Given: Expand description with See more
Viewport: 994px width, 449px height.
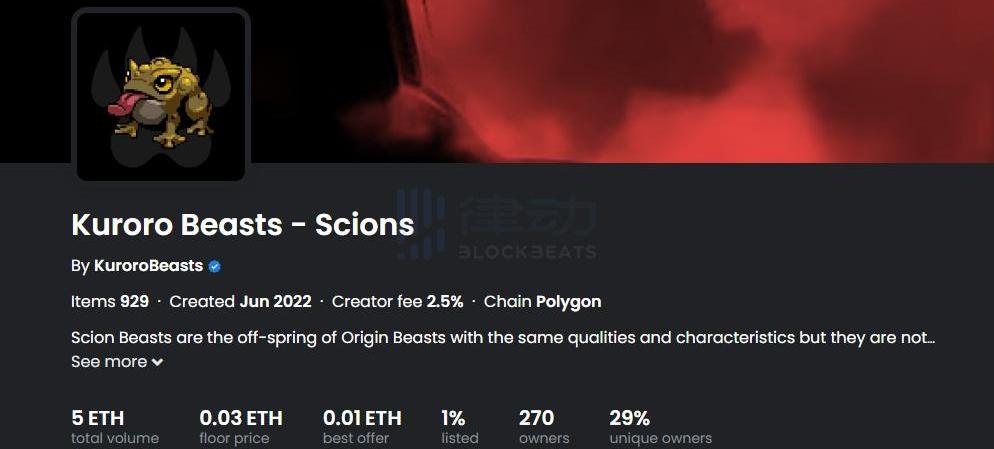Looking at the screenshot, I should pos(109,362).
